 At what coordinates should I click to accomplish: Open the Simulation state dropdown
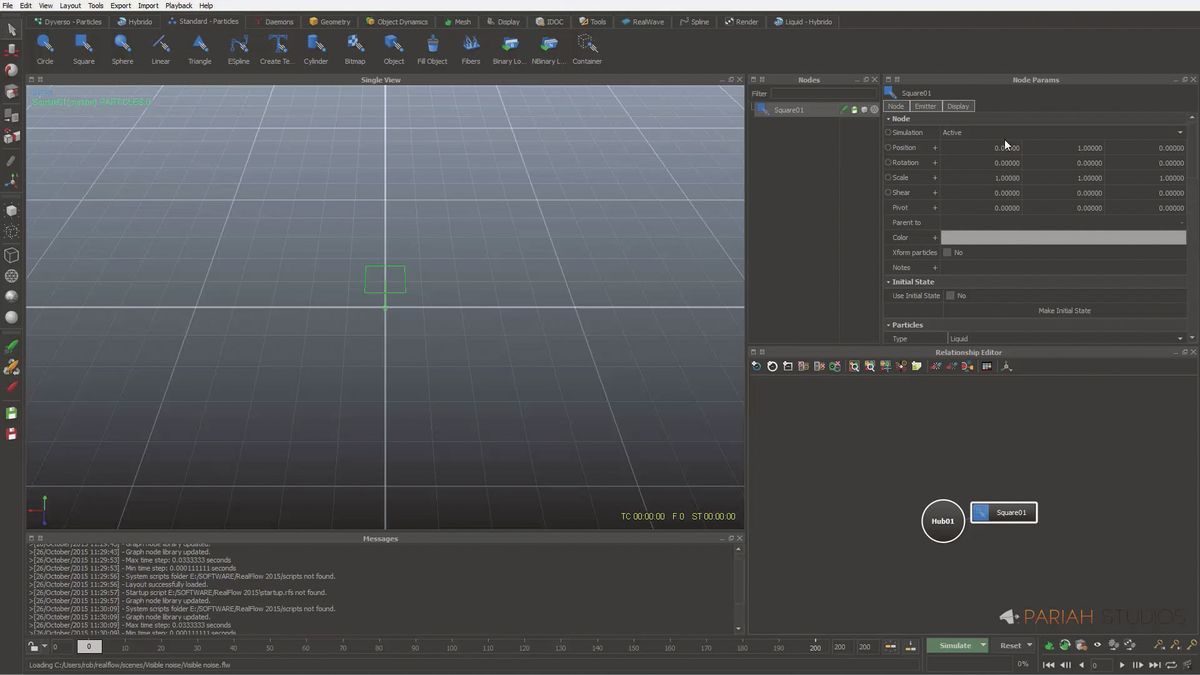tap(1180, 132)
